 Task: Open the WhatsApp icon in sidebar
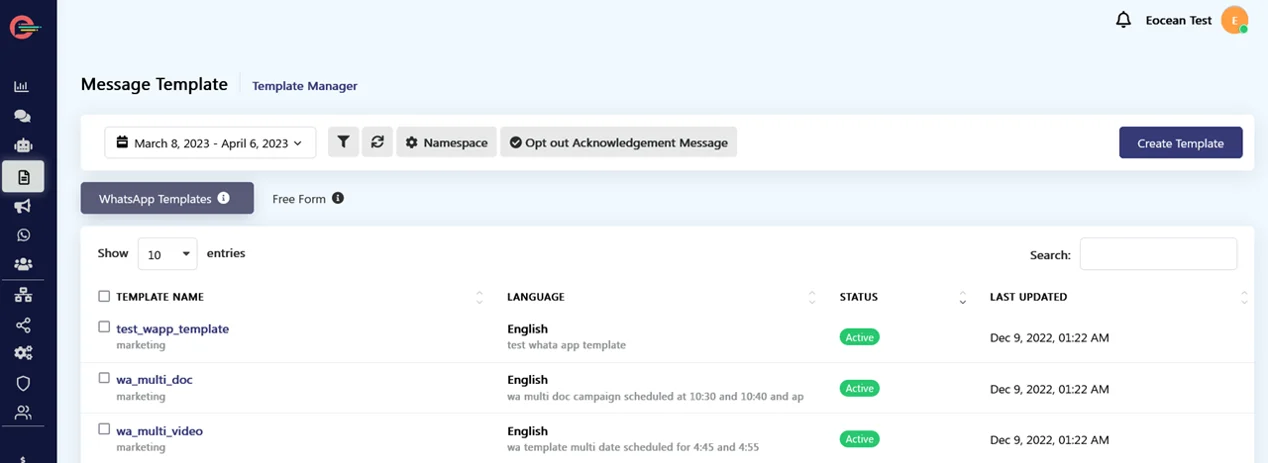coord(22,235)
